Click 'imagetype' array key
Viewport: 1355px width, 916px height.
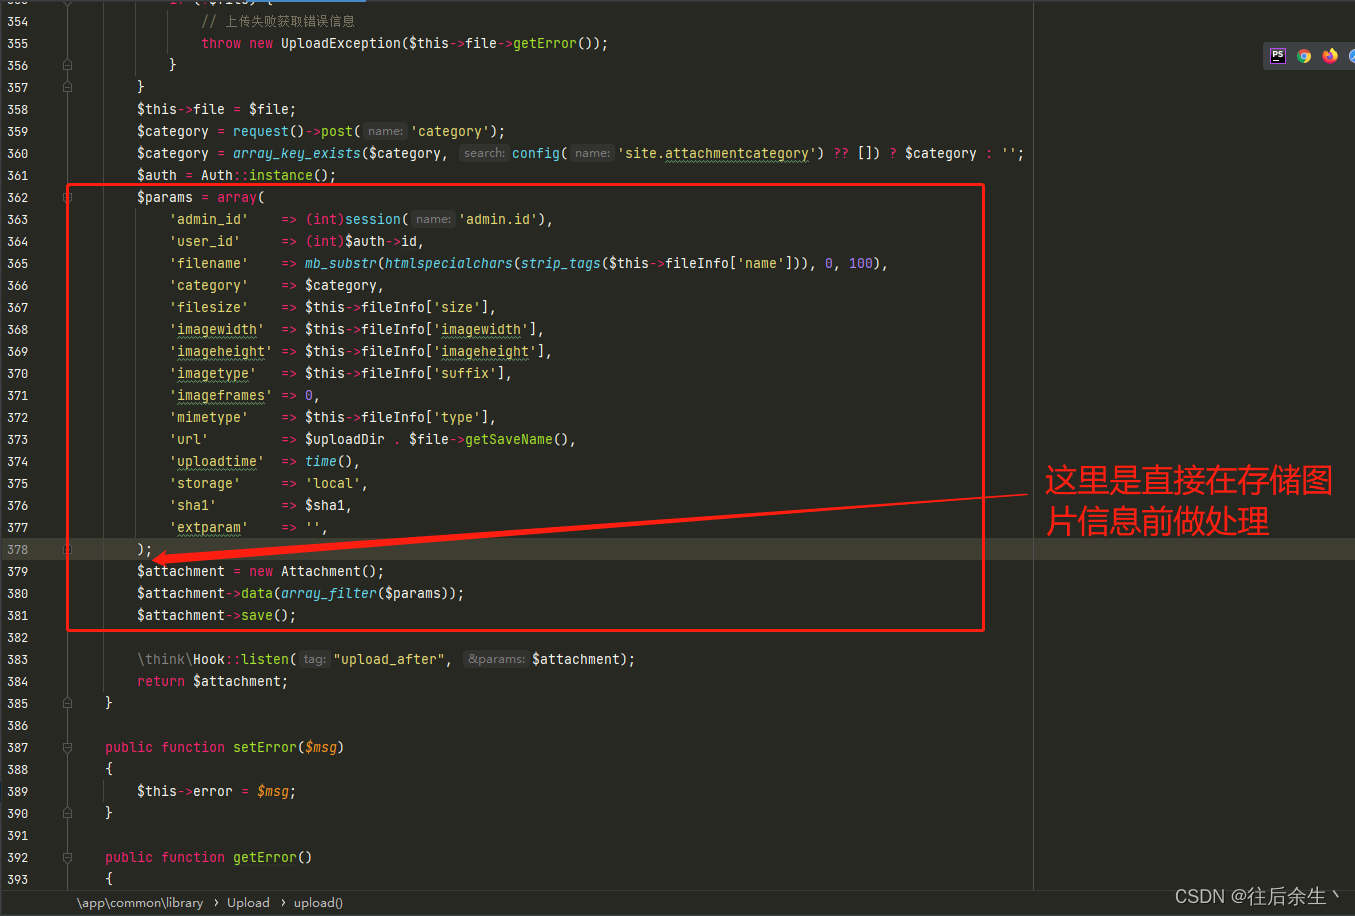click(x=213, y=373)
